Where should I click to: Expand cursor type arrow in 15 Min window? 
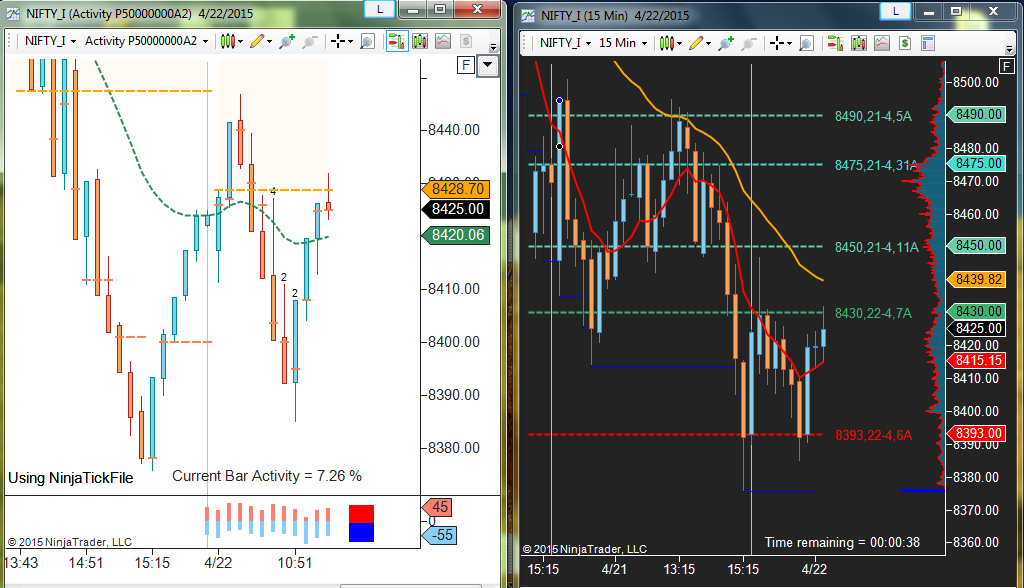click(x=789, y=44)
